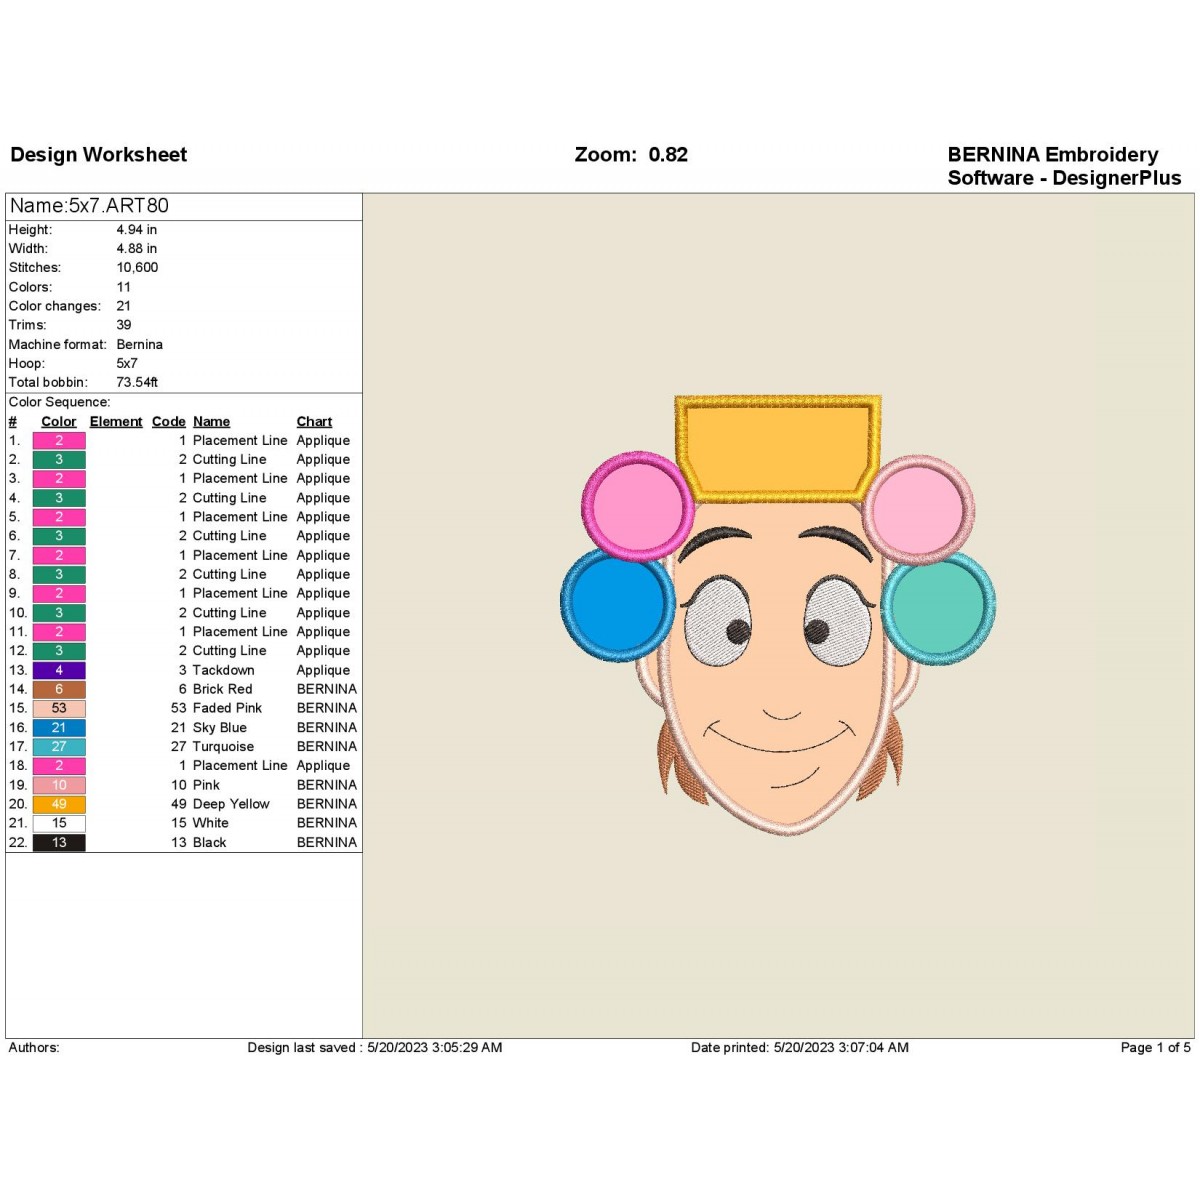Click the Brick Red swatch in row 14

coord(59,690)
